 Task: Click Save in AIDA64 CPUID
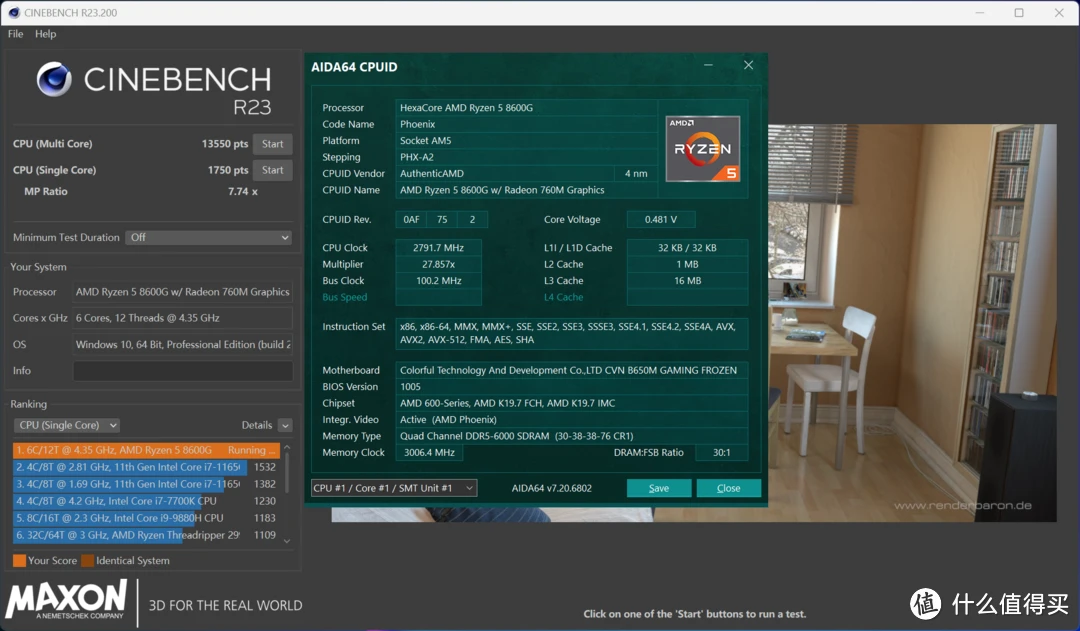pyautogui.click(x=658, y=488)
